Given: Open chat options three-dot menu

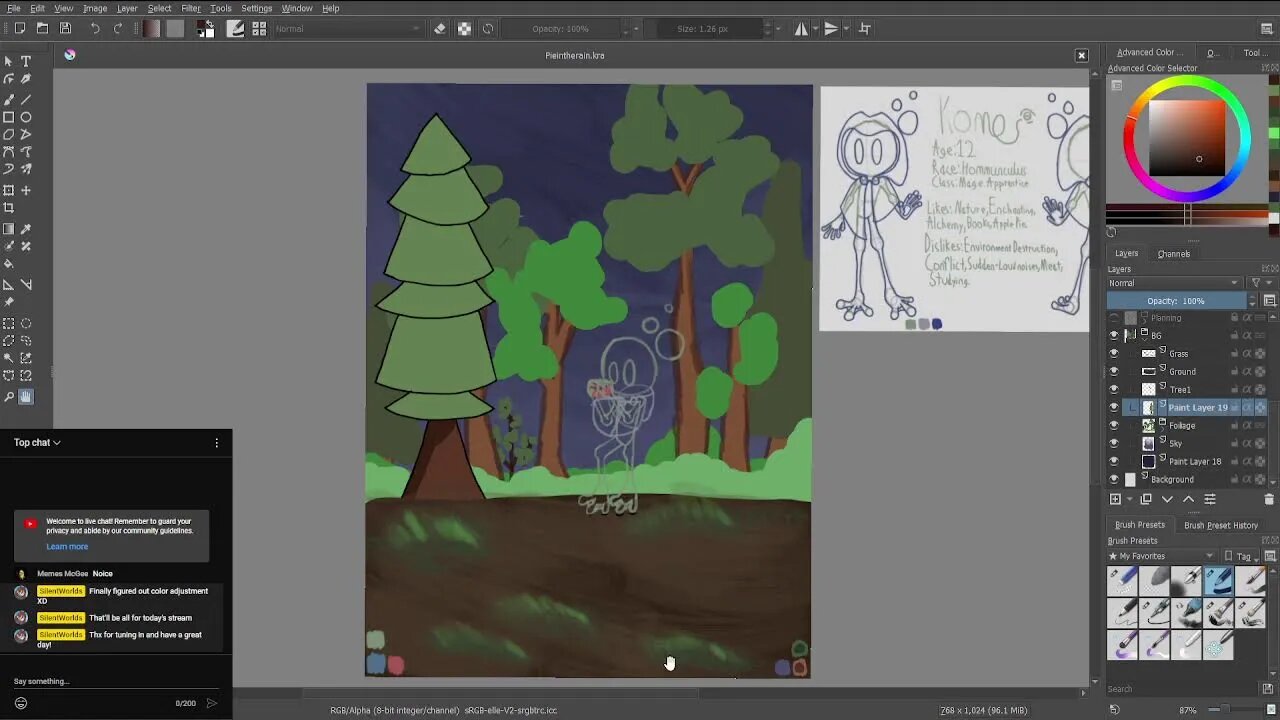Looking at the screenshot, I should (x=216, y=442).
